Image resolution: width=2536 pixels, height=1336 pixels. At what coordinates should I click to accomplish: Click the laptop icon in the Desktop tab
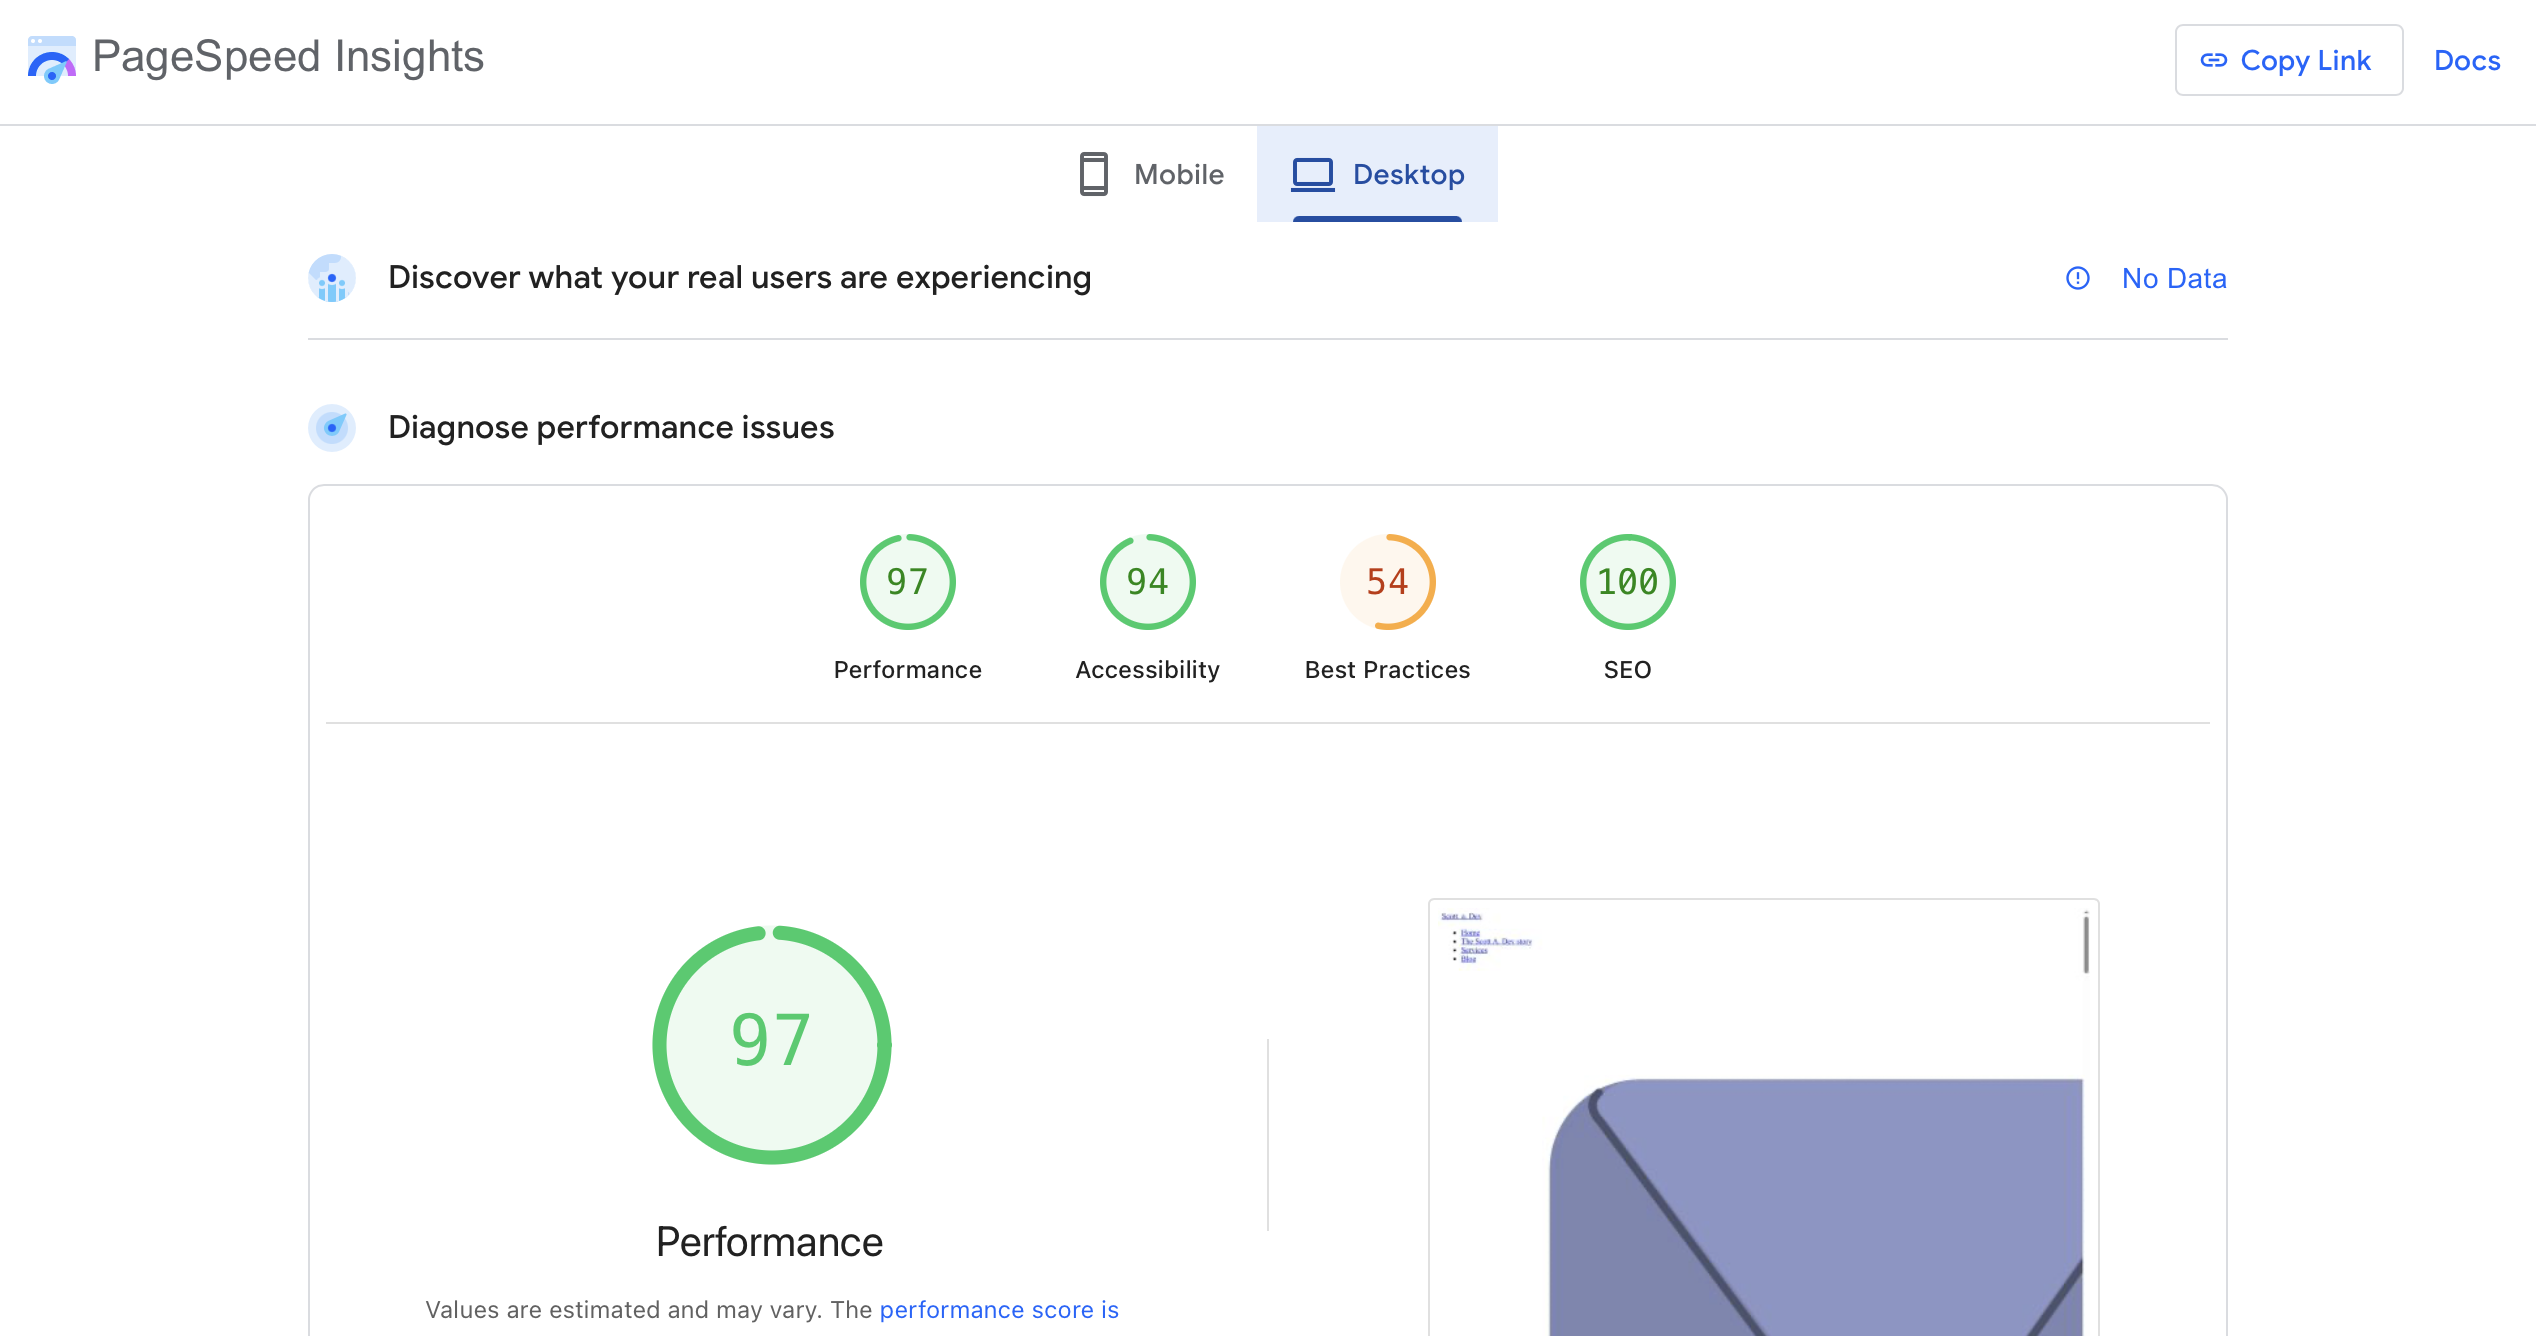1311,173
